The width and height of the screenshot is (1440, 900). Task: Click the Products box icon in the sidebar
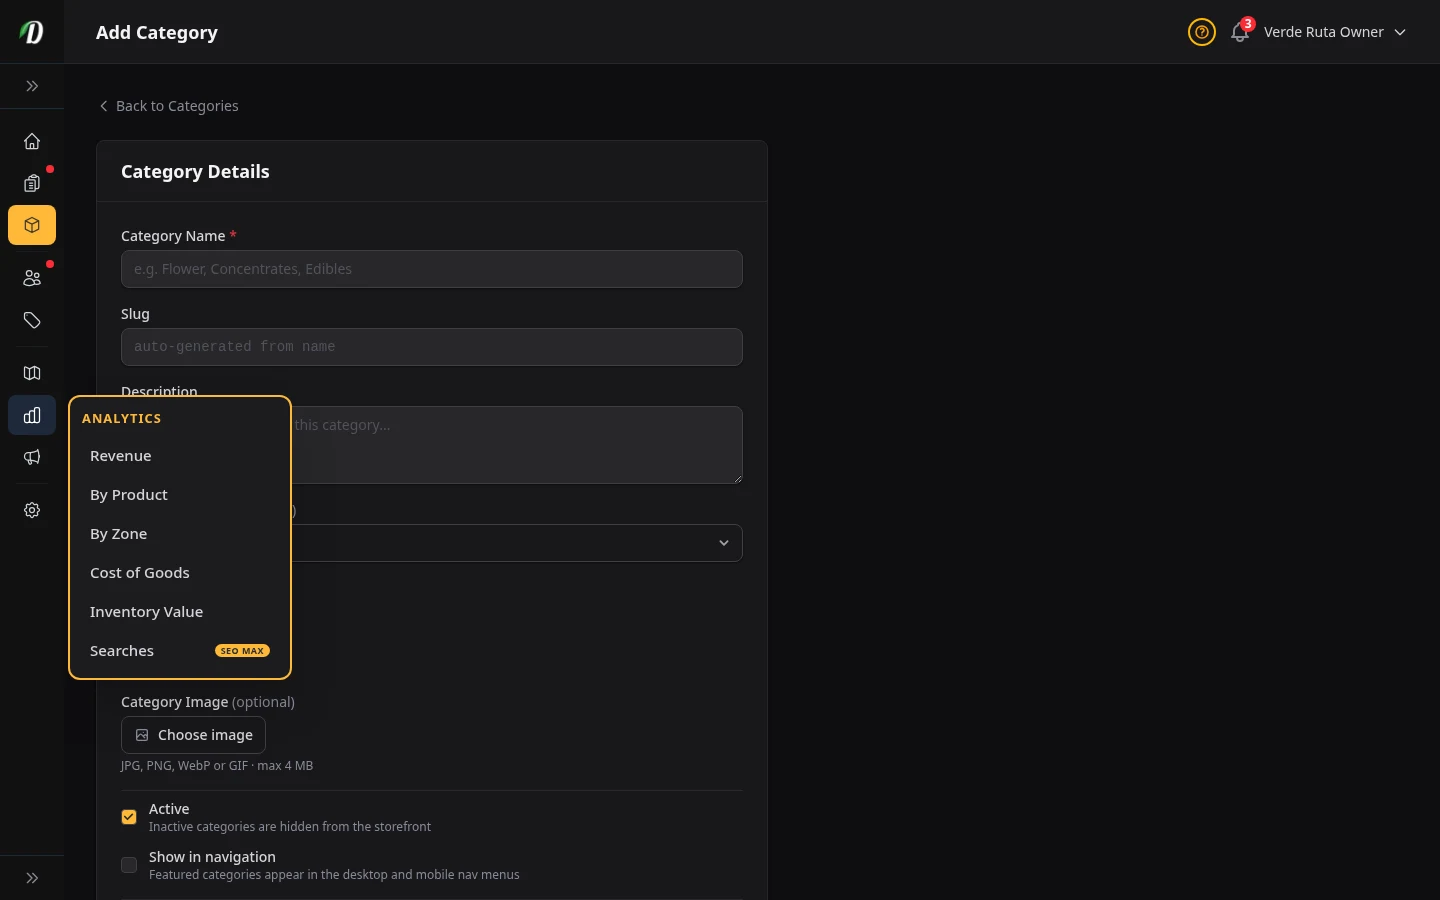coord(32,225)
